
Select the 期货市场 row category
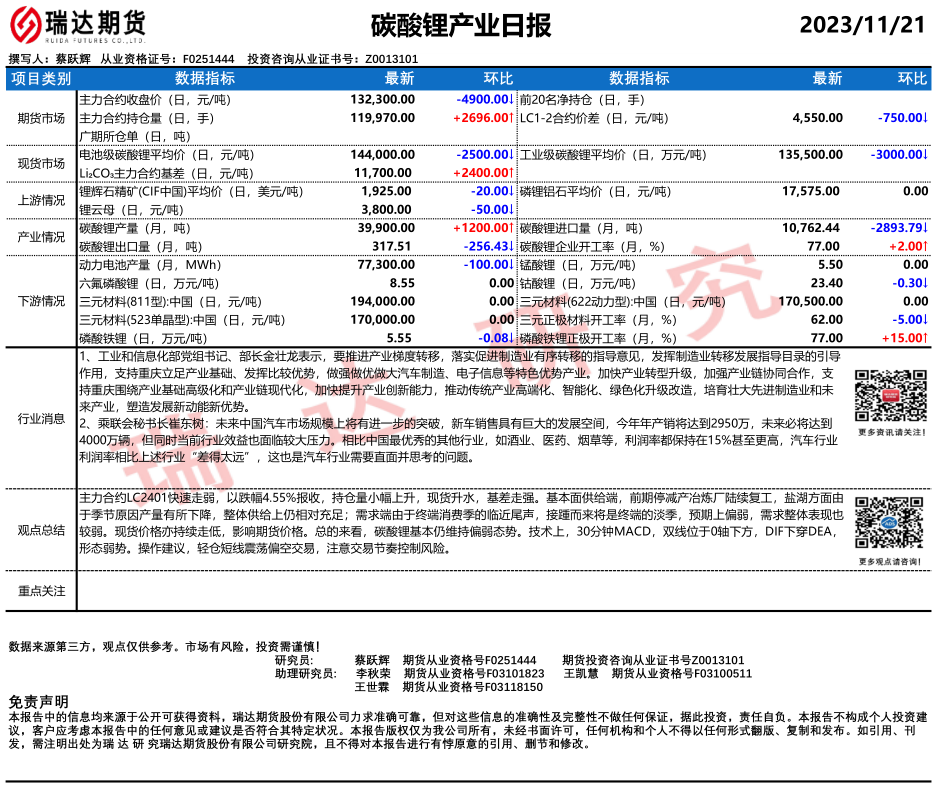tap(41, 118)
